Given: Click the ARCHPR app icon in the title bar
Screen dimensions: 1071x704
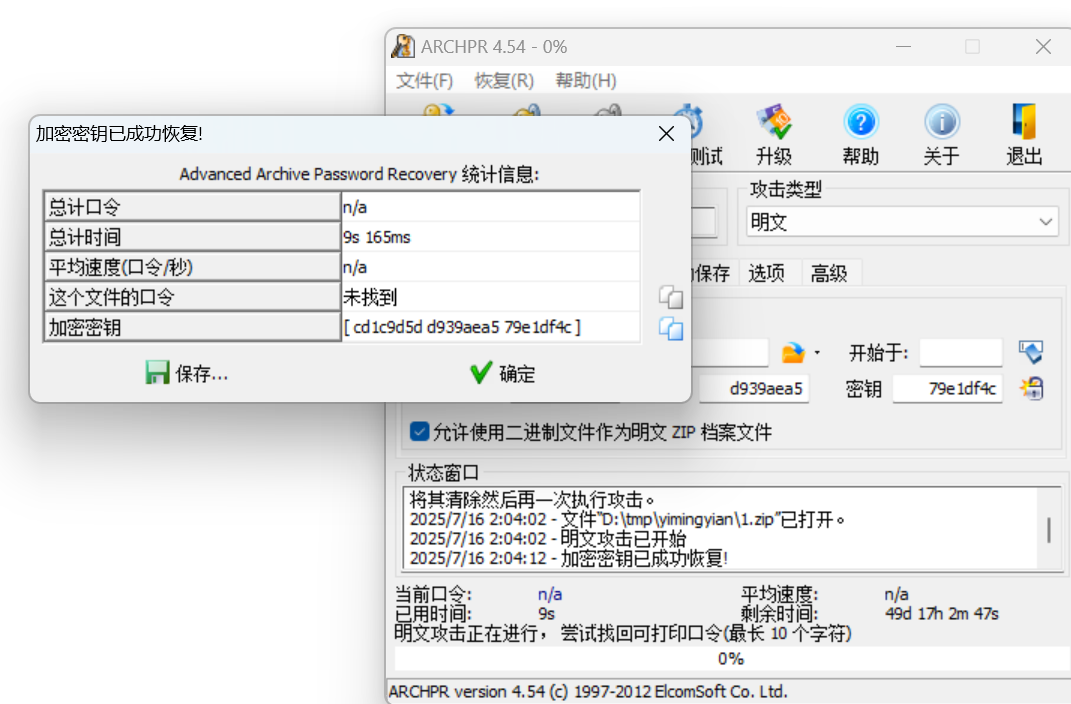Looking at the screenshot, I should pos(403,46).
